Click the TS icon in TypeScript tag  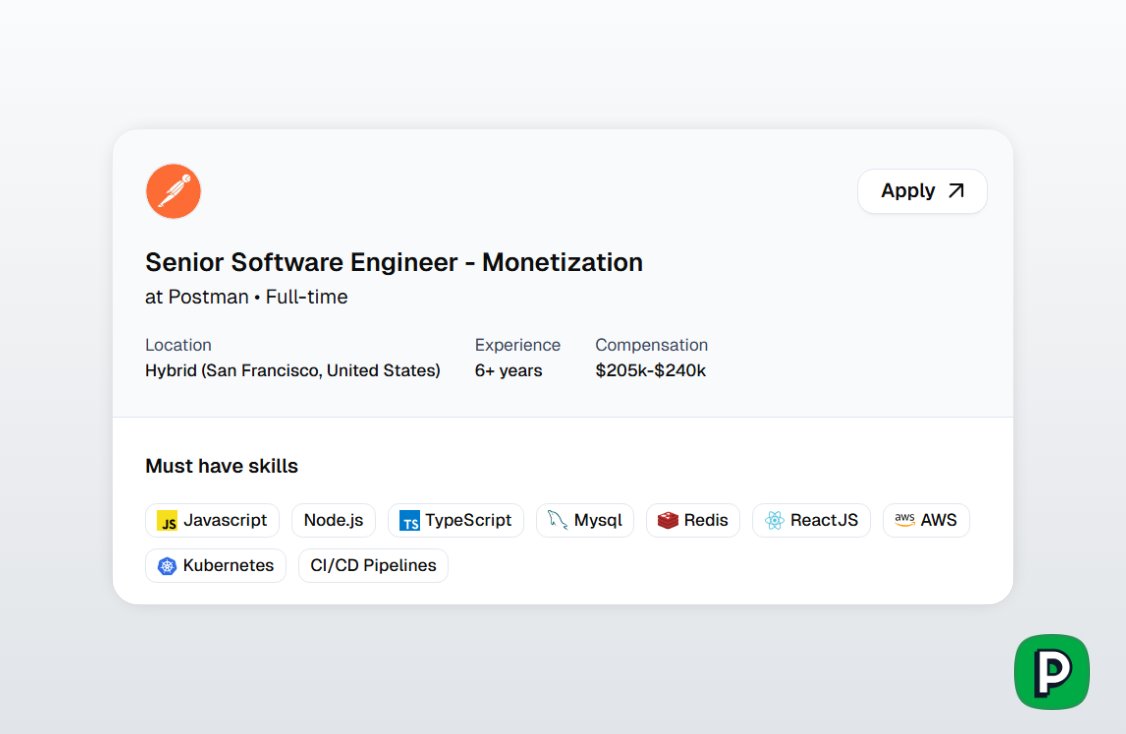tap(409, 521)
